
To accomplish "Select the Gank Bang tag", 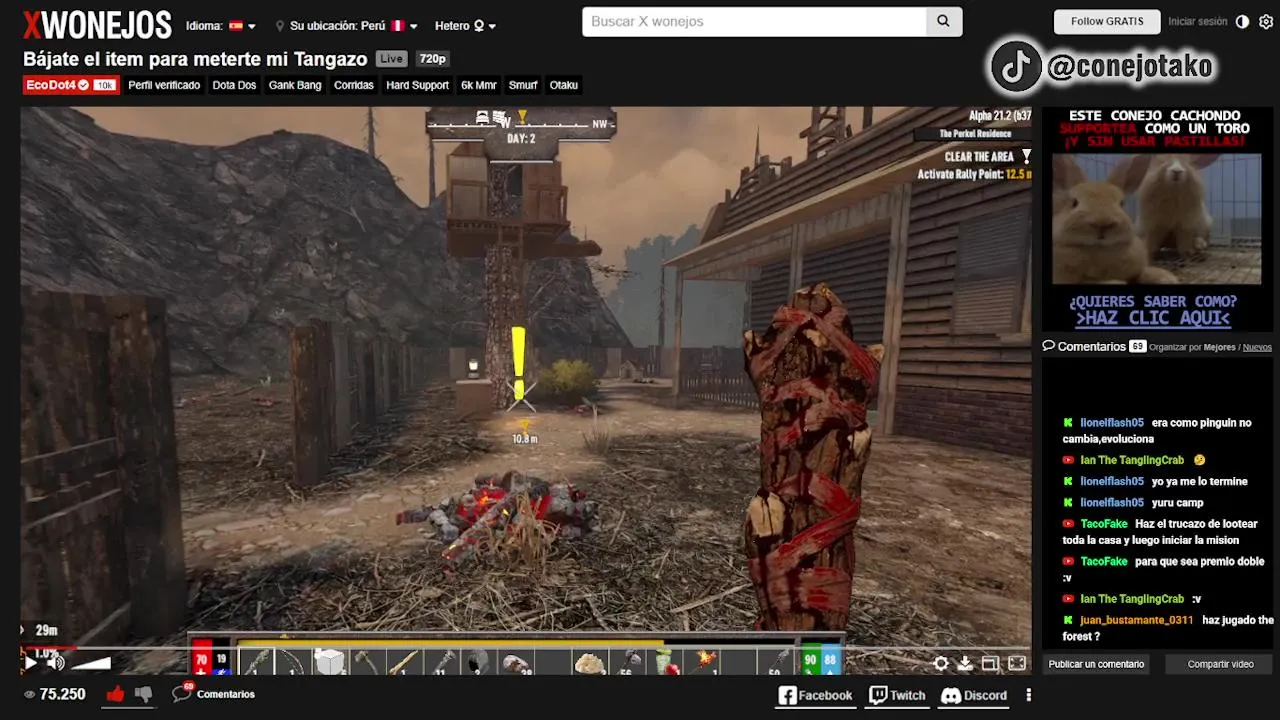I will point(295,85).
